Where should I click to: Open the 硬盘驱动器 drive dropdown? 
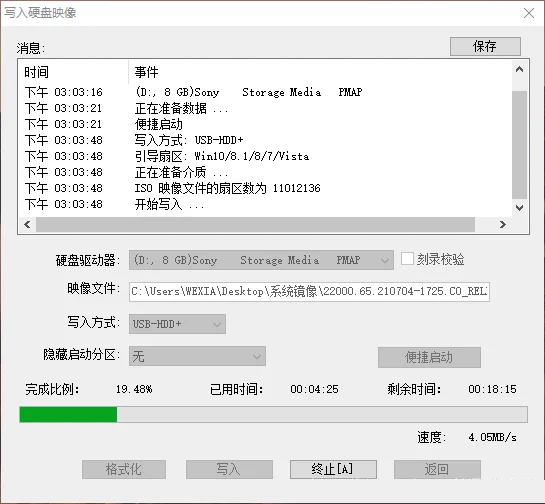[261, 260]
